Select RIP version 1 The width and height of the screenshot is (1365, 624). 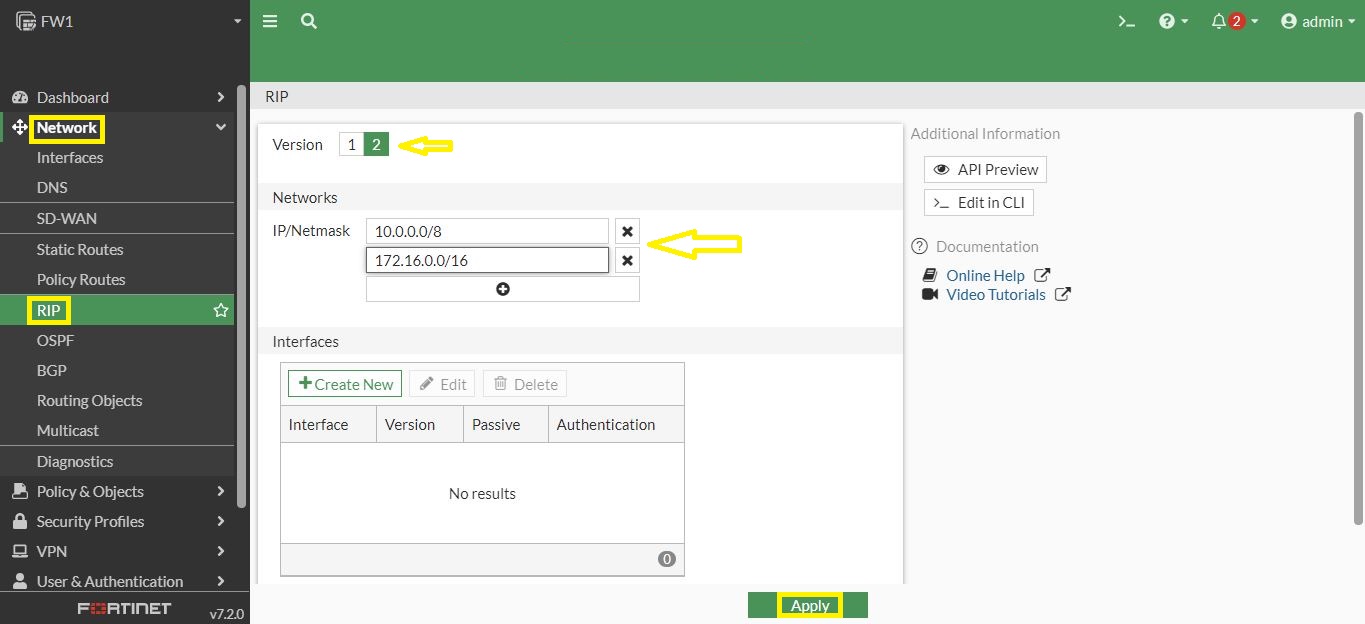[x=351, y=144]
